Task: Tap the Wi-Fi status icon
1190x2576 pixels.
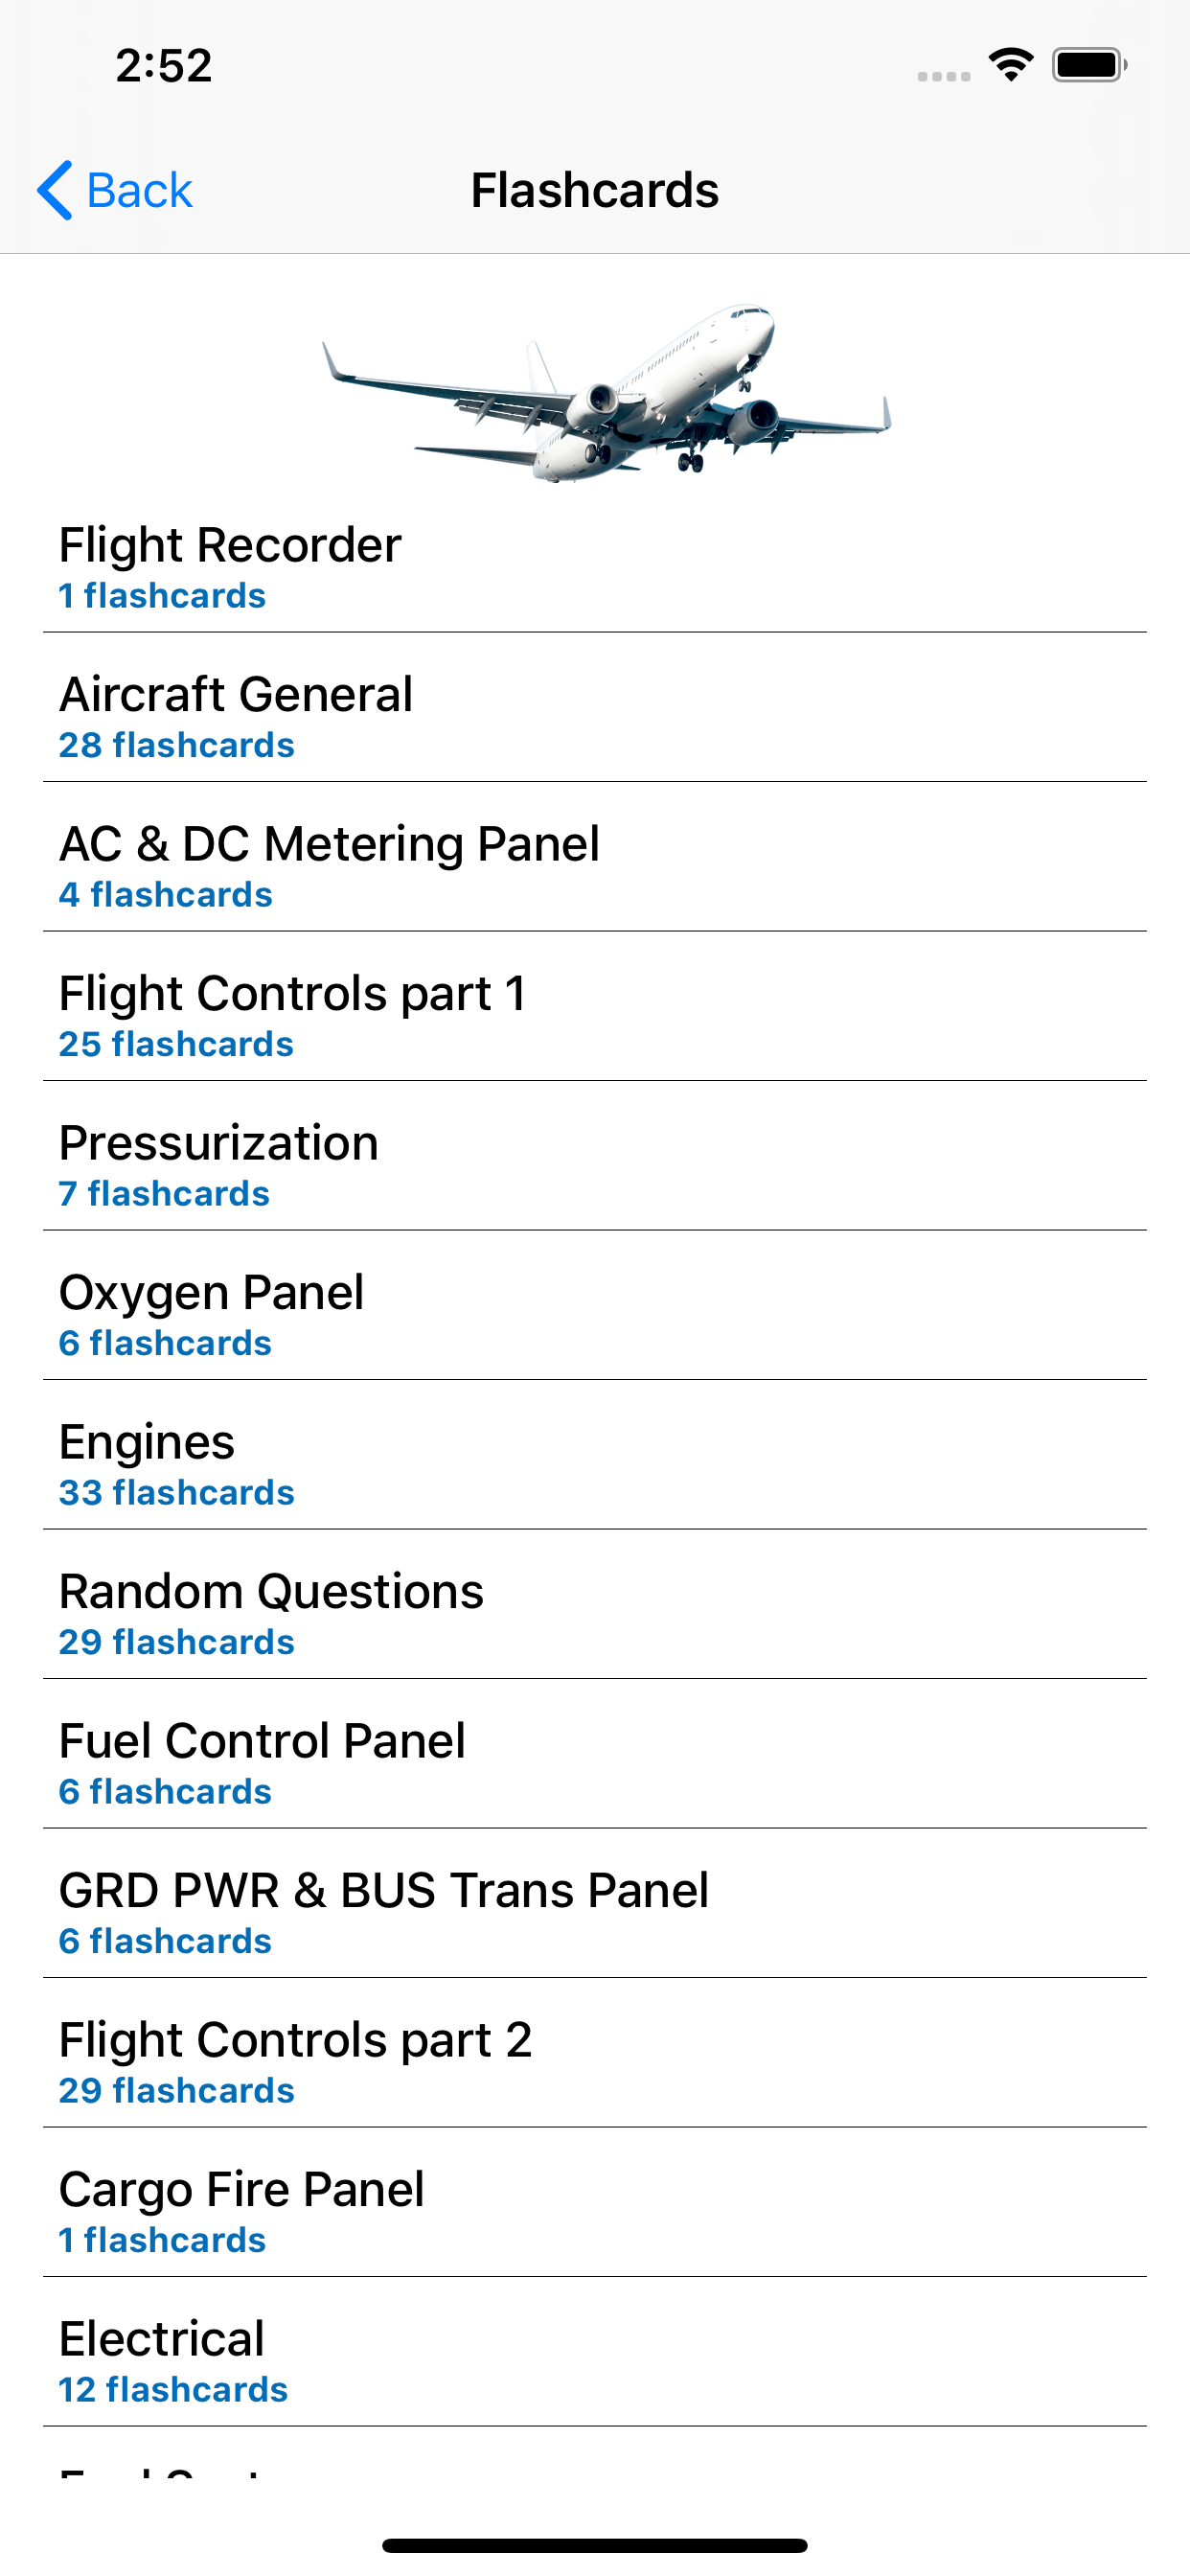Action: (x=1010, y=65)
